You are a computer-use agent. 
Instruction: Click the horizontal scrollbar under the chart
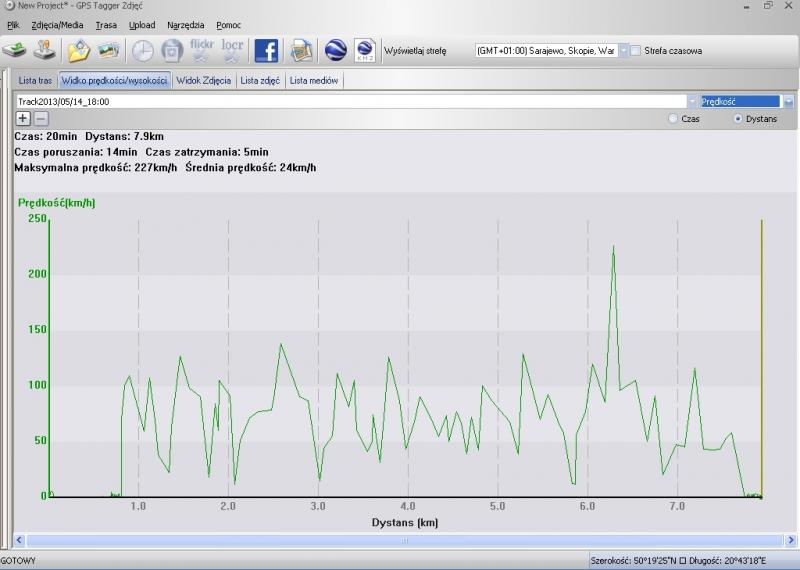pyautogui.click(x=404, y=540)
